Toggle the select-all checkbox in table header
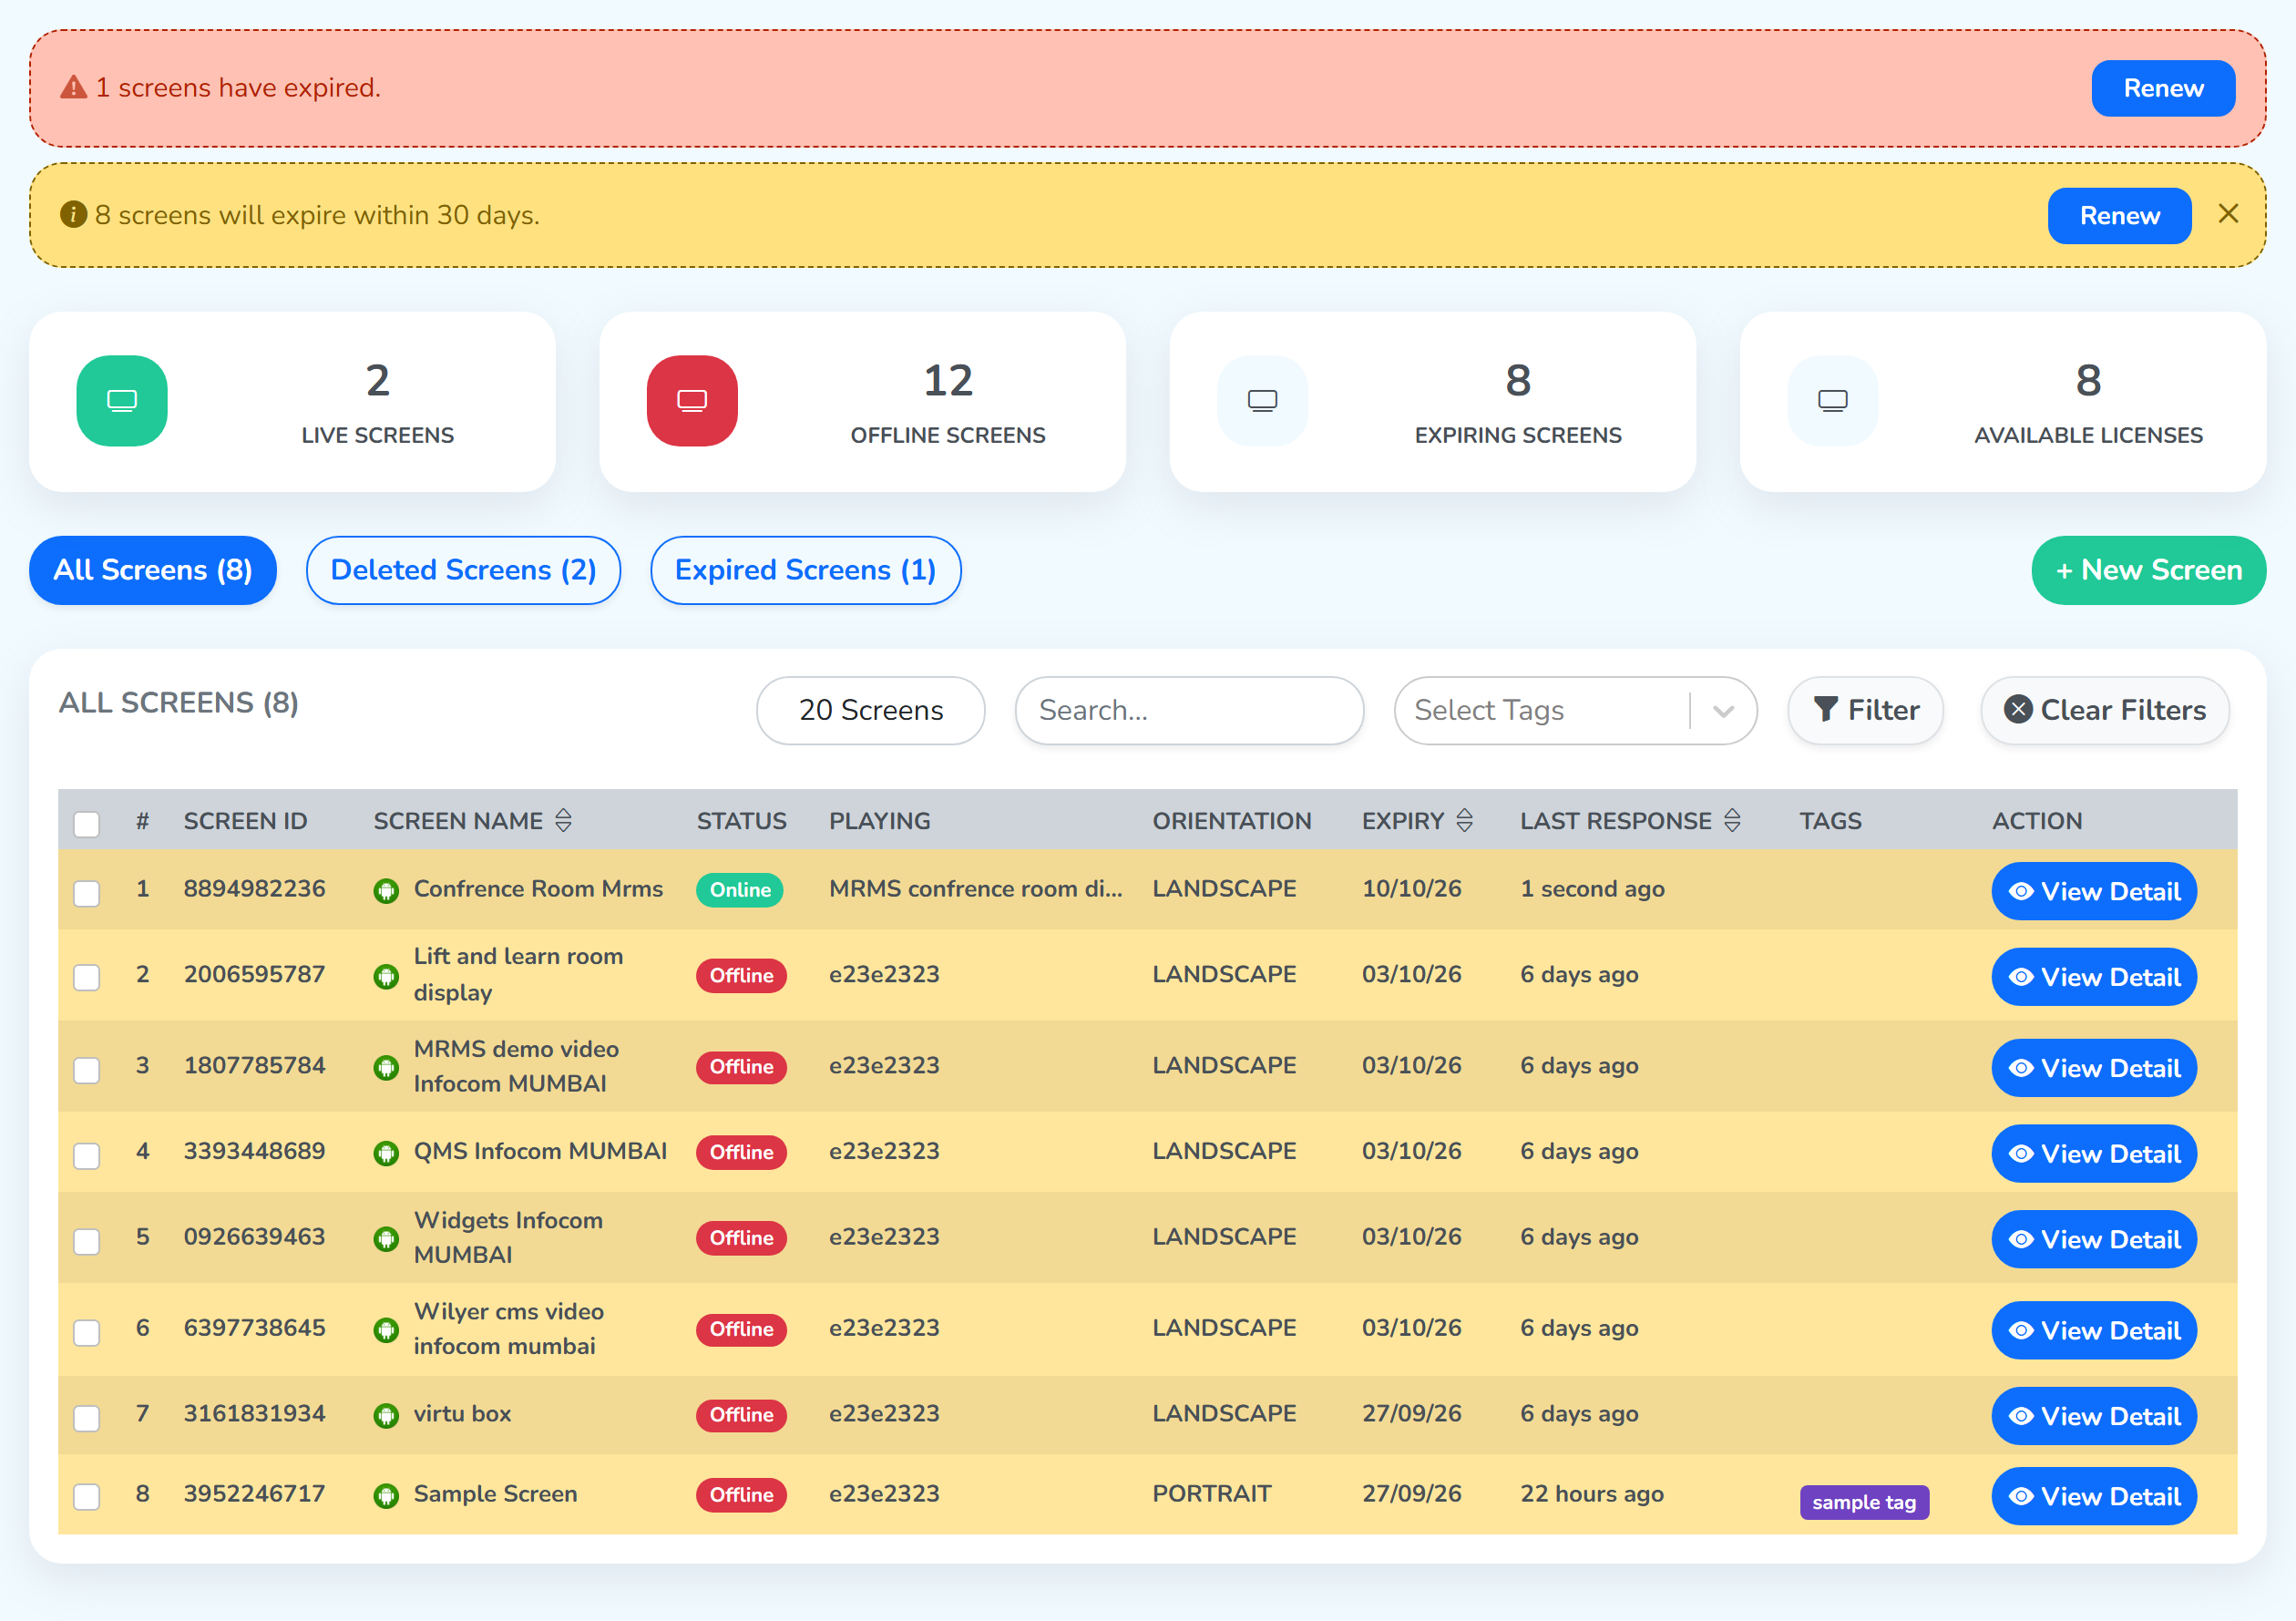 [x=87, y=823]
